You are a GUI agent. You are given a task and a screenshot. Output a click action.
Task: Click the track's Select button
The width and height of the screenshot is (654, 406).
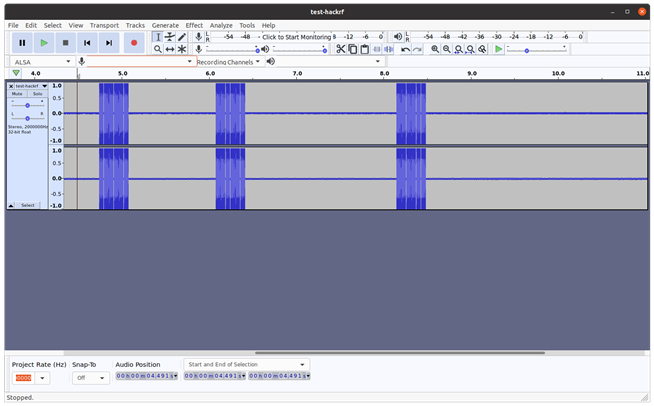tap(28, 205)
